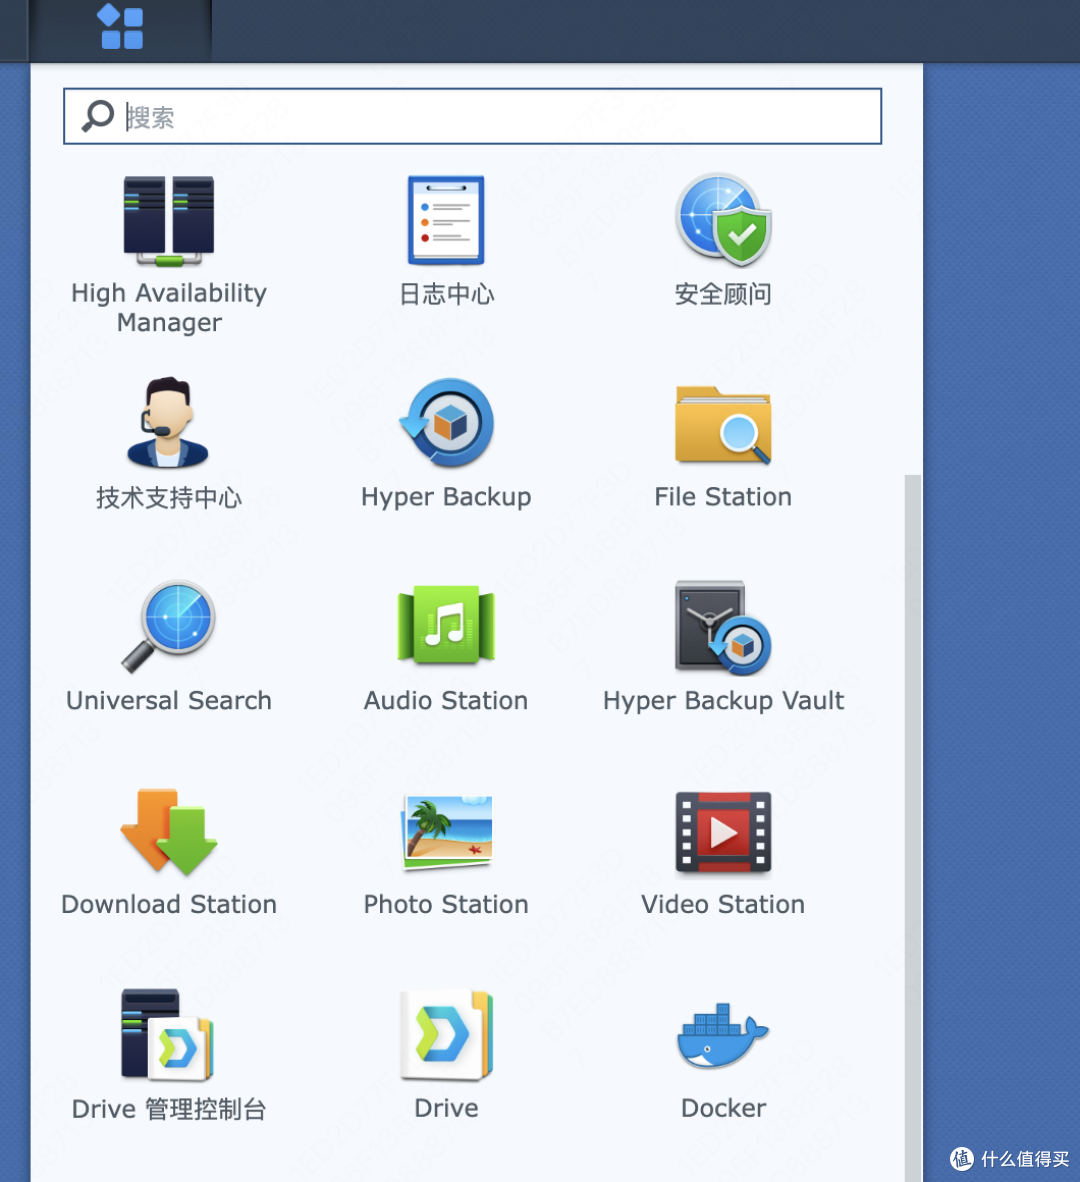The width and height of the screenshot is (1080, 1182).
Task: Open High Availability Manager icon
Action: 169,220
